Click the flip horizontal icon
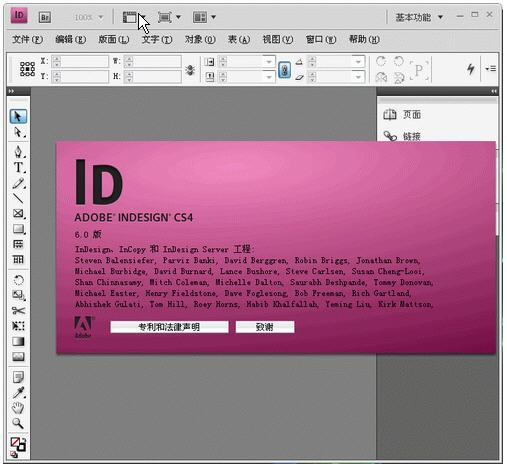This screenshot has width=507, height=467. [381, 78]
